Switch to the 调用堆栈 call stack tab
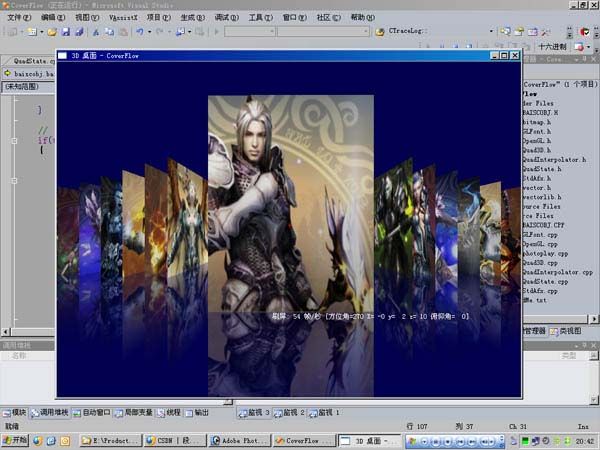The width and height of the screenshot is (600, 450). click(49, 412)
